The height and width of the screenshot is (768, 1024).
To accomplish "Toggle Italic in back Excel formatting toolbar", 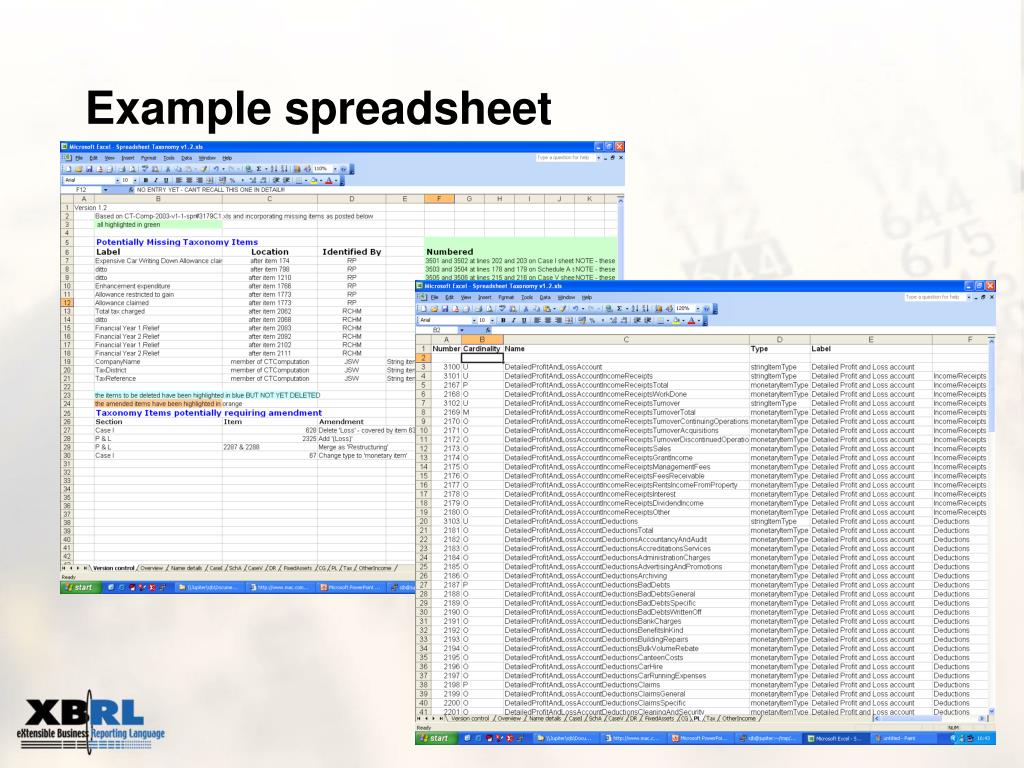I will point(155,180).
